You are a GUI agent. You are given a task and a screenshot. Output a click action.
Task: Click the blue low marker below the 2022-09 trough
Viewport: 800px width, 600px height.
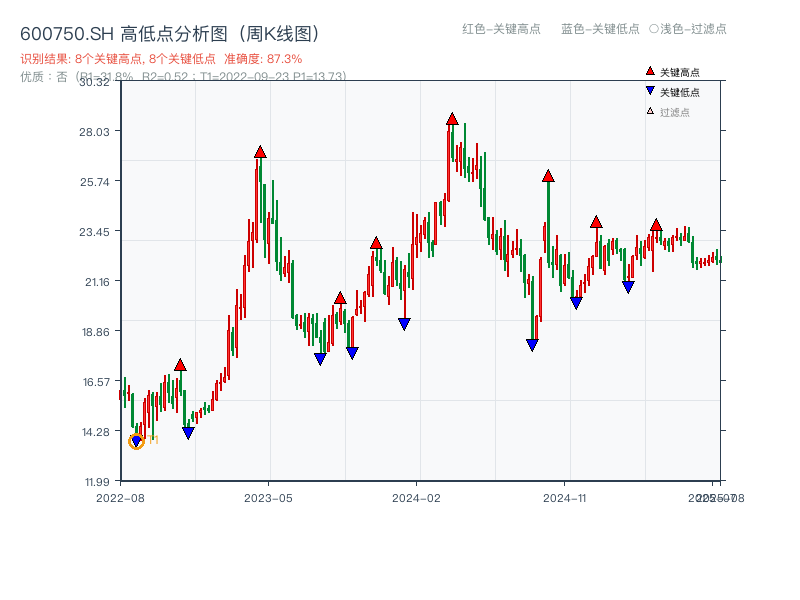pos(186,432)
